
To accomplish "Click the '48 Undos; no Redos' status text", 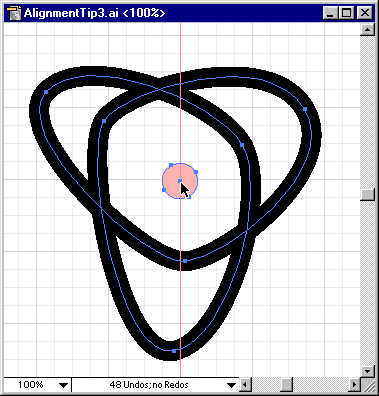I will pos(149,385).
